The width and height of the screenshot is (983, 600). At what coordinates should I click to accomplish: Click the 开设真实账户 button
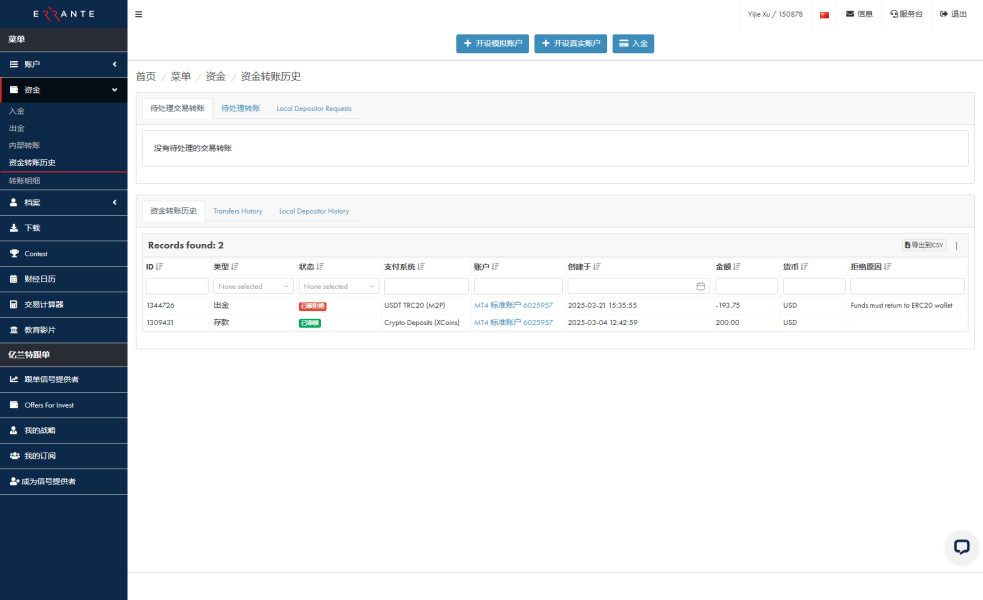[570, 44]
